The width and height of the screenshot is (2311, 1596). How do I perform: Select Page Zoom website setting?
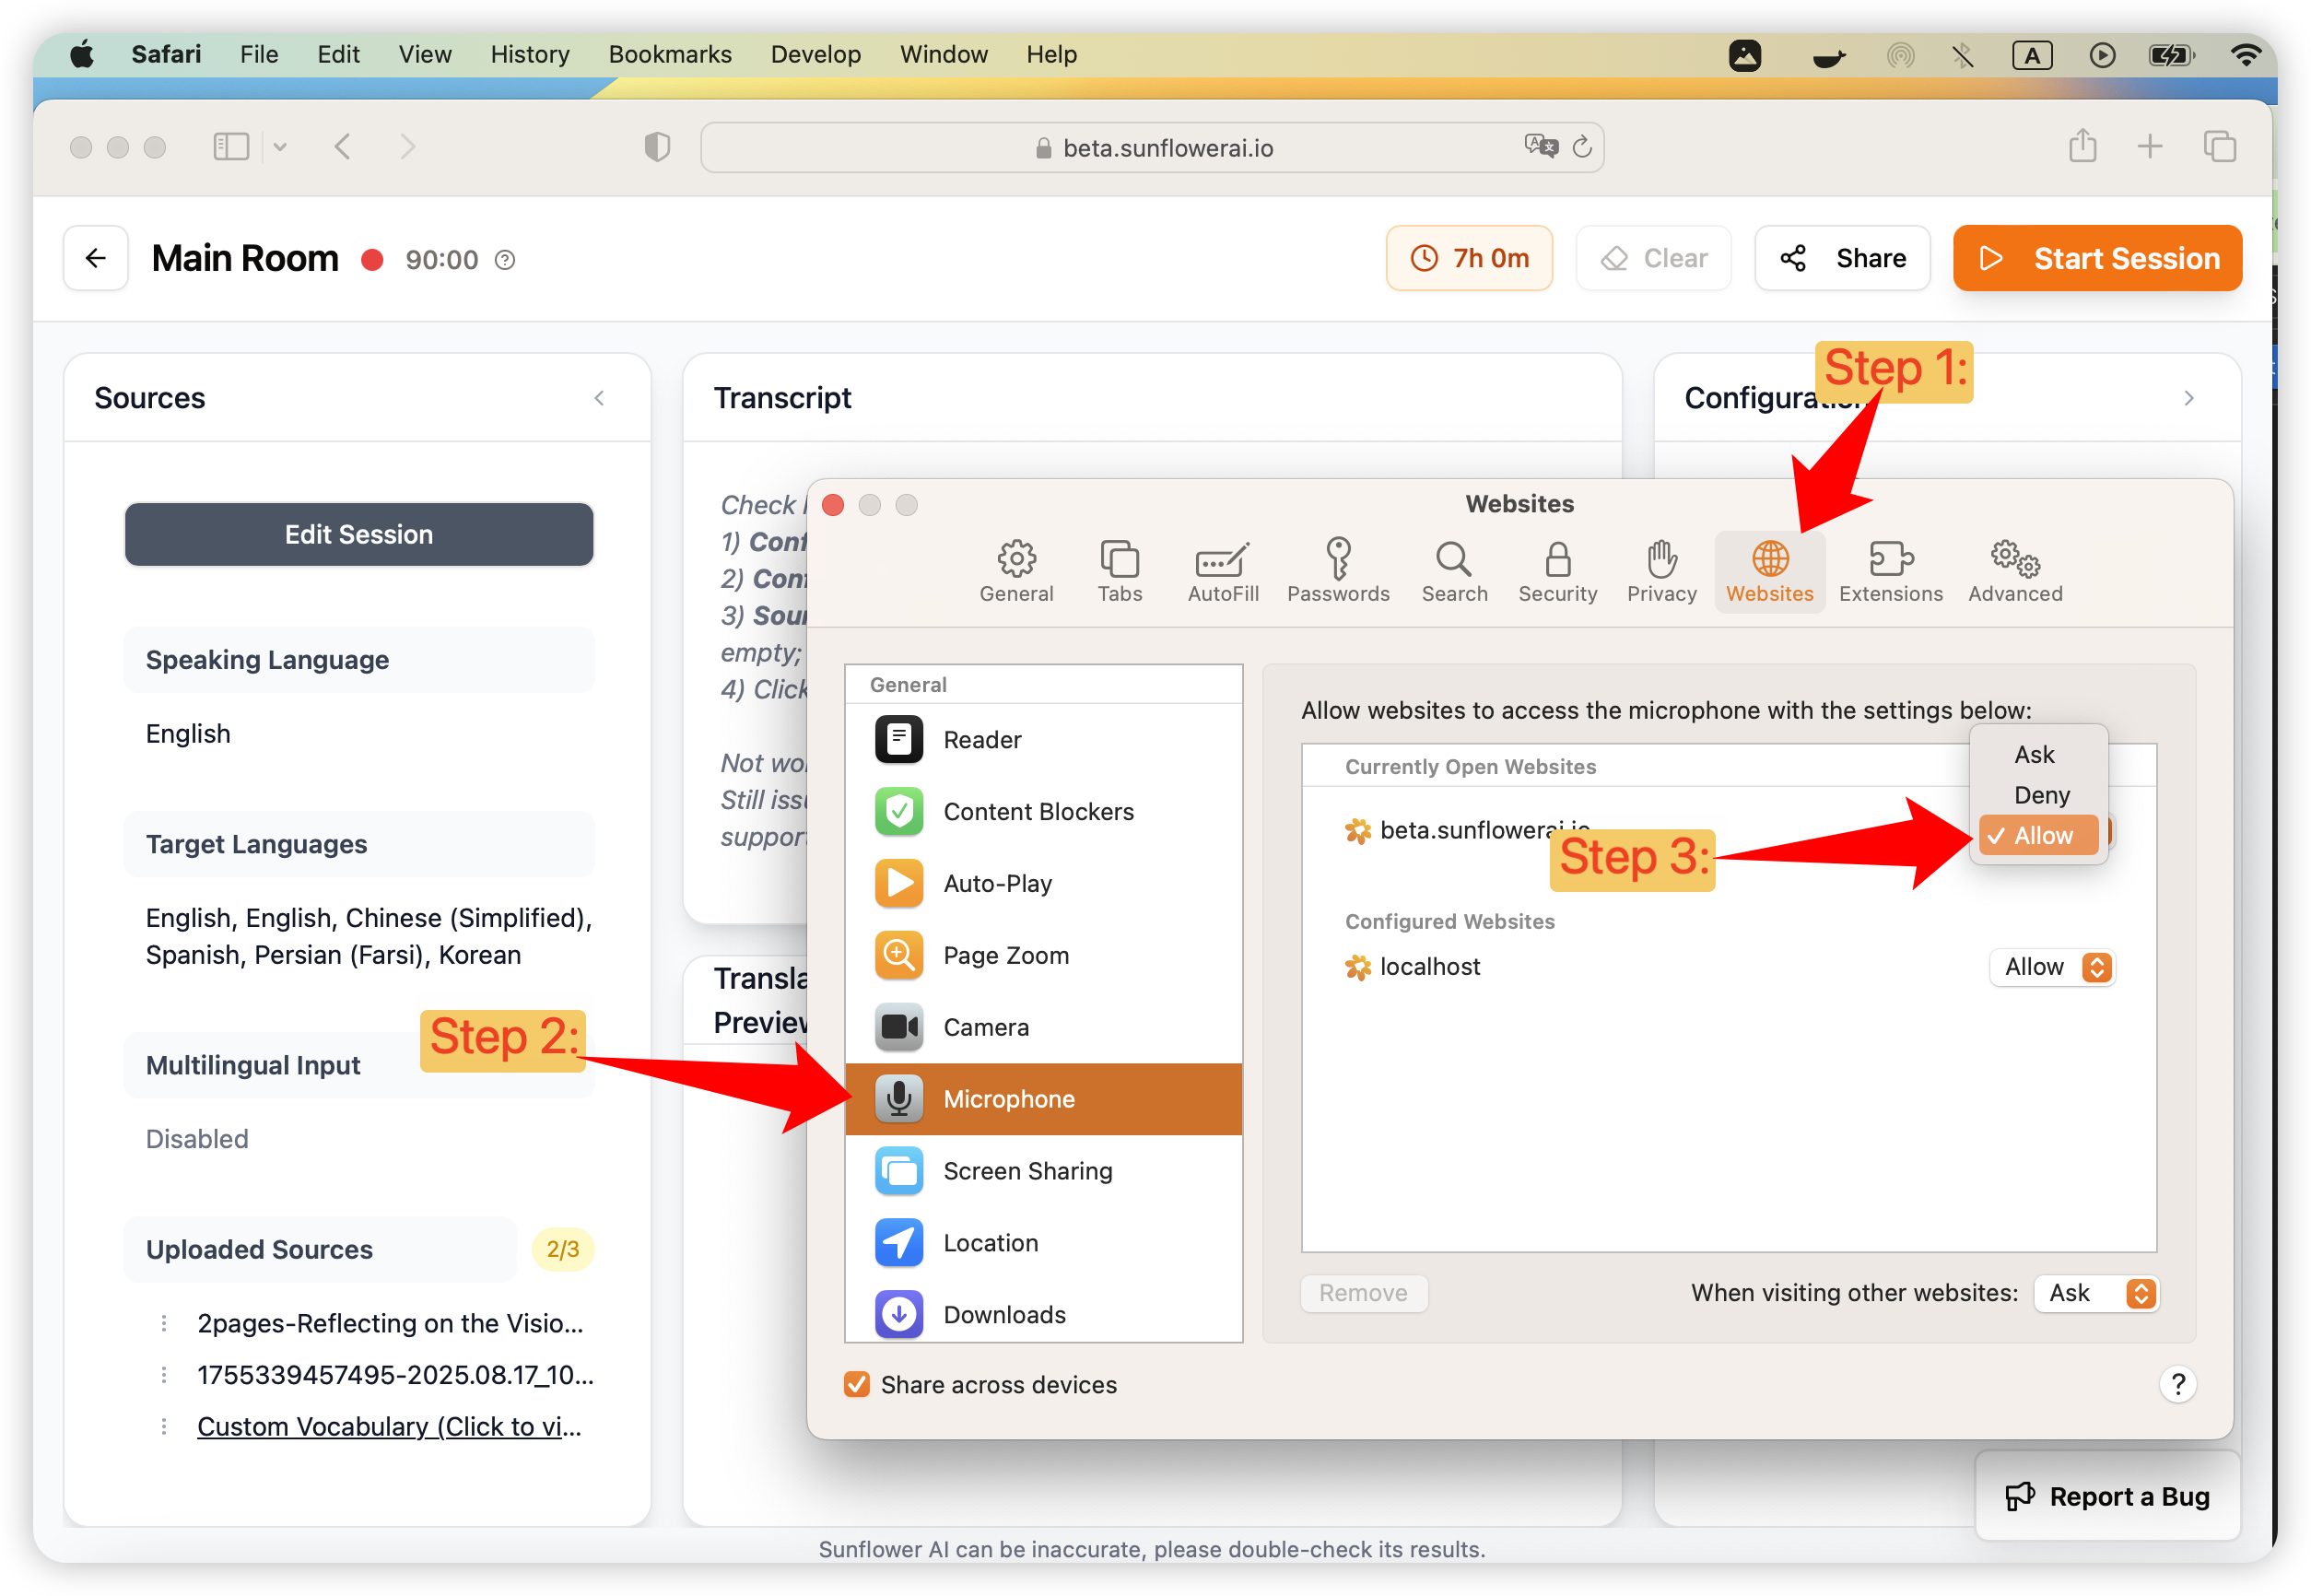[1043, 955]
